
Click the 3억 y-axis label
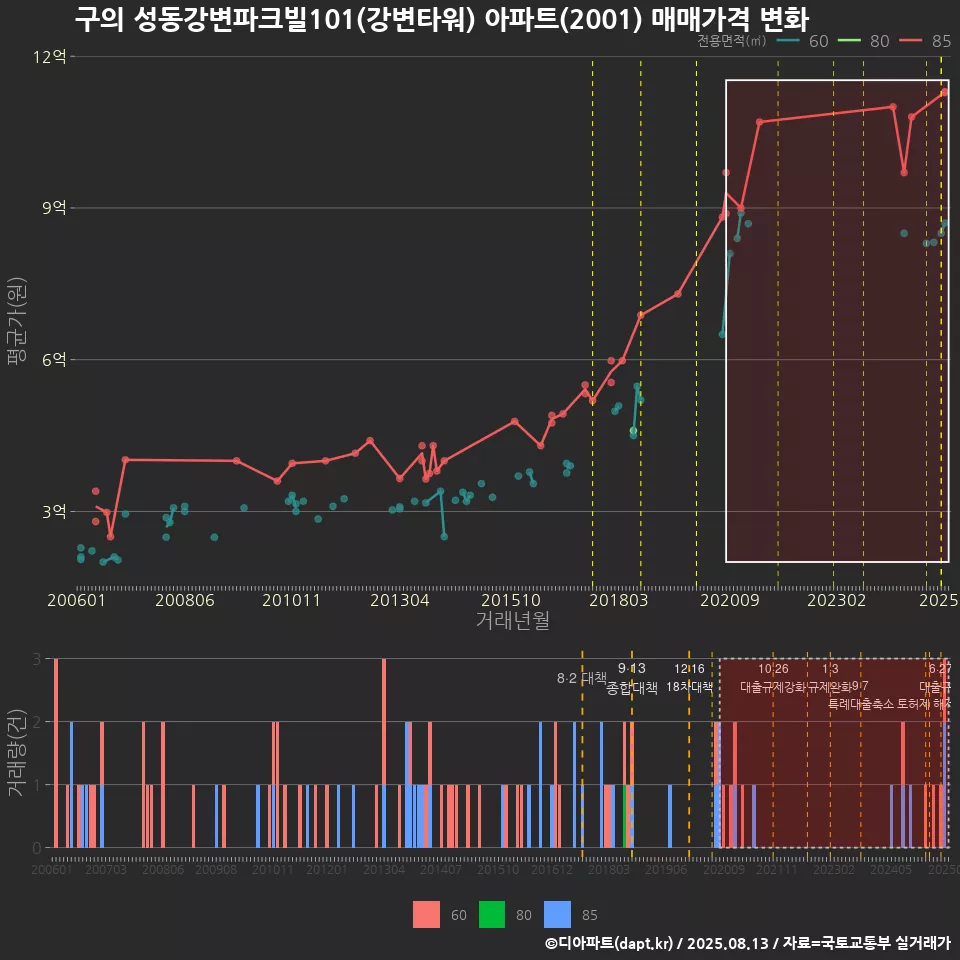tap(54, 511)
